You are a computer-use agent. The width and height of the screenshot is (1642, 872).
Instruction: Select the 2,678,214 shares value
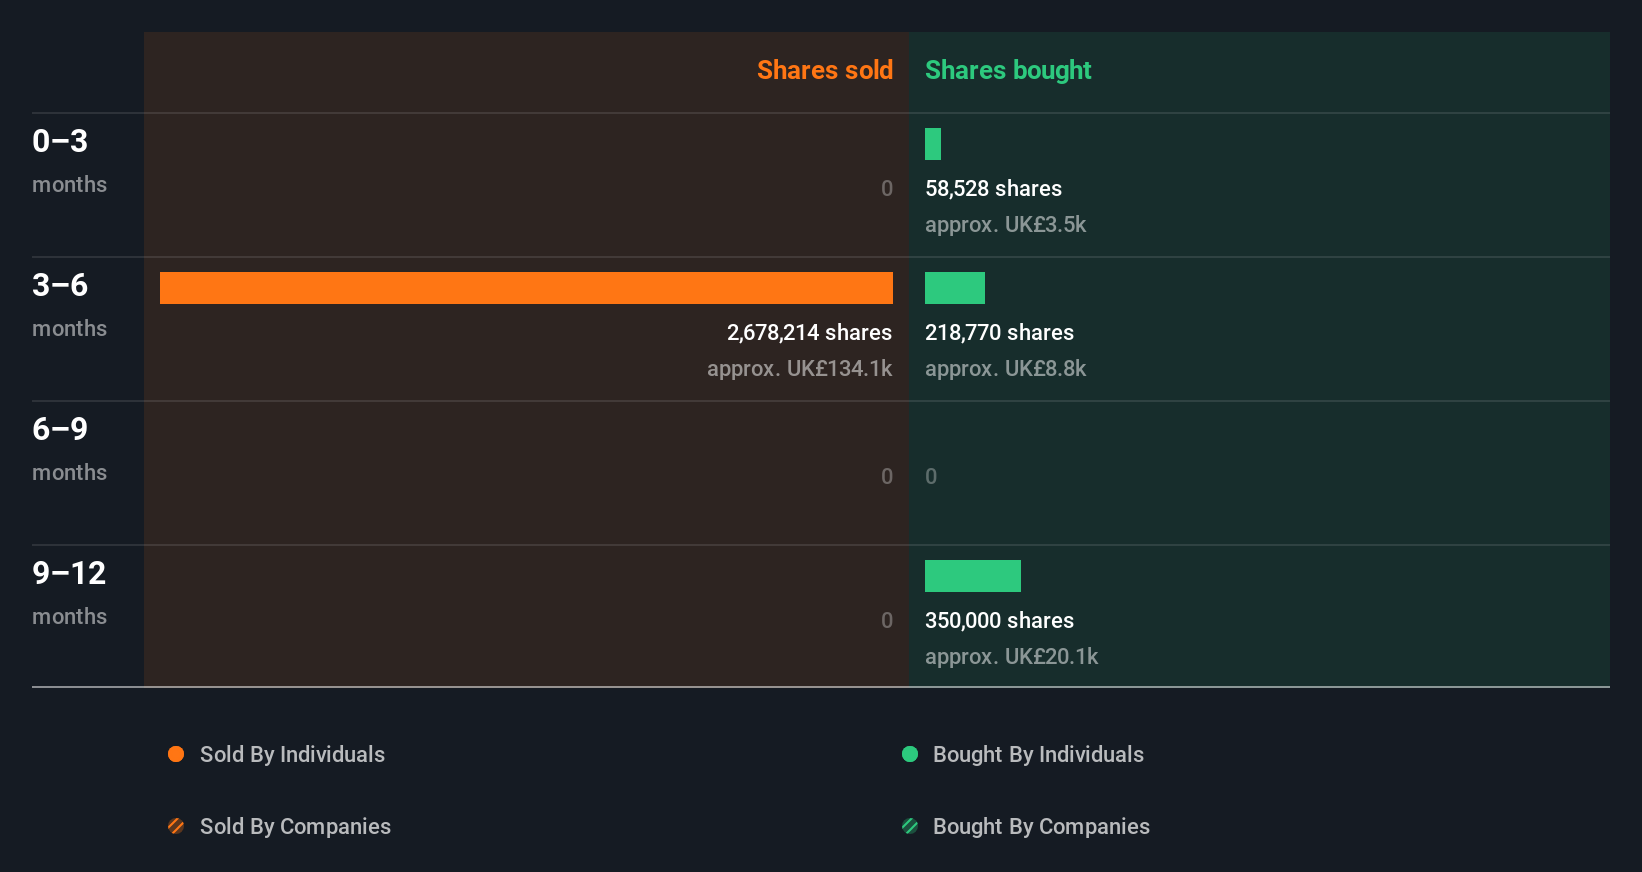[x=809, y=332]
